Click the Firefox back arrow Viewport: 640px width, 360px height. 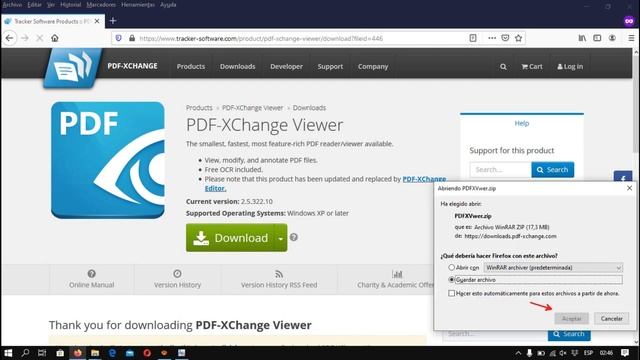coord(9,38)
